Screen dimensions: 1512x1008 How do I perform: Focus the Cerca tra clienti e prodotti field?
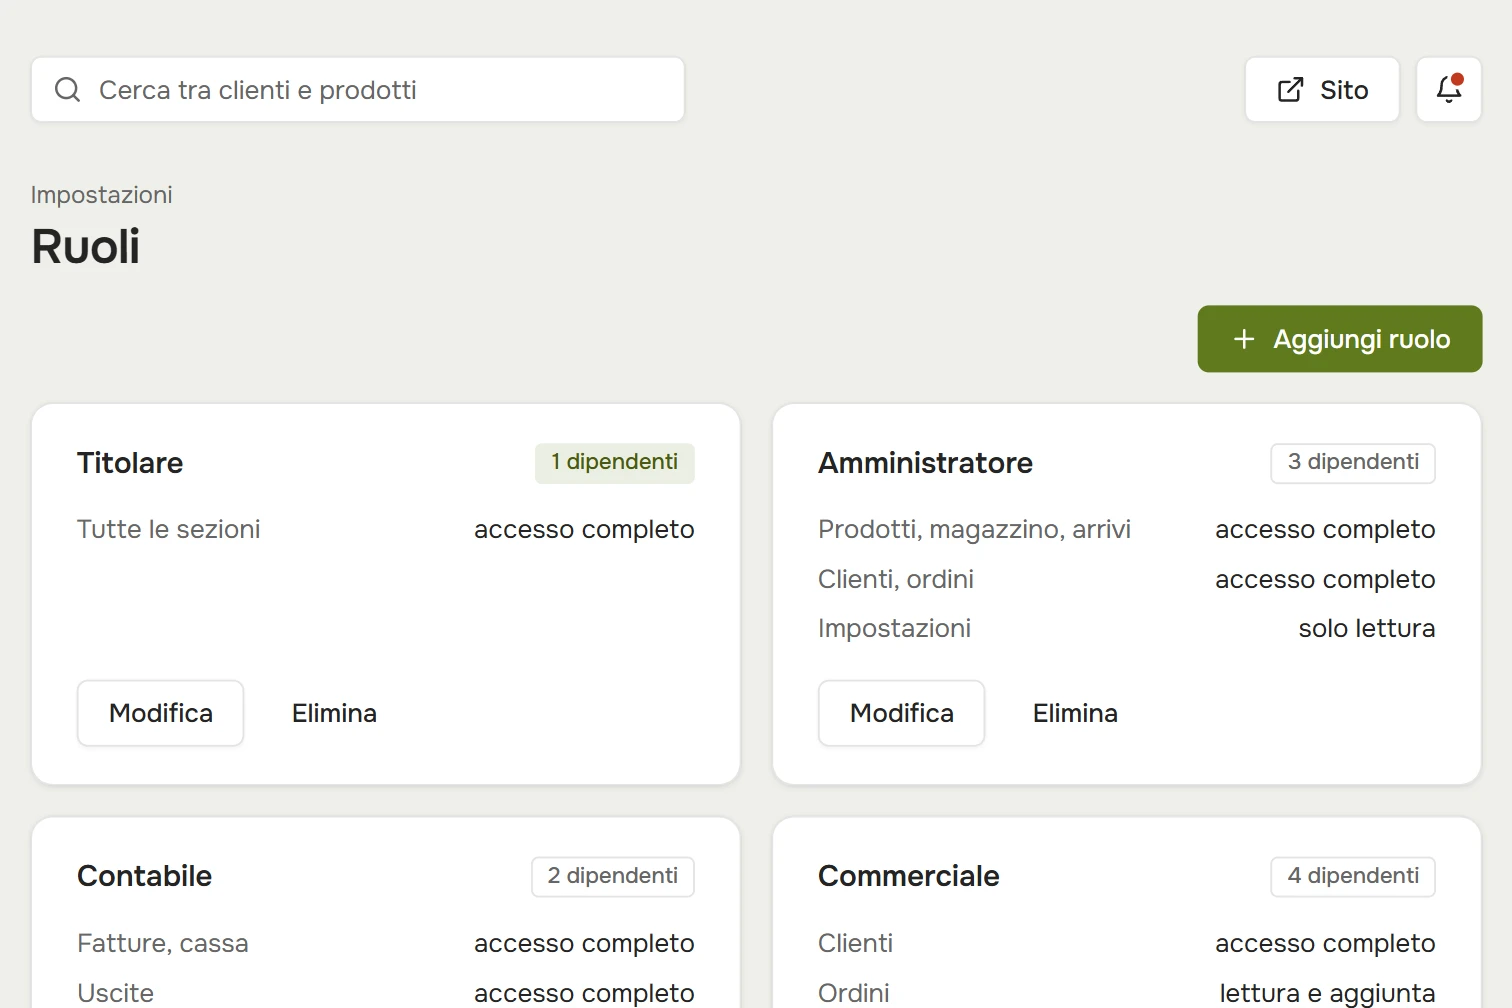pos(358,89)
